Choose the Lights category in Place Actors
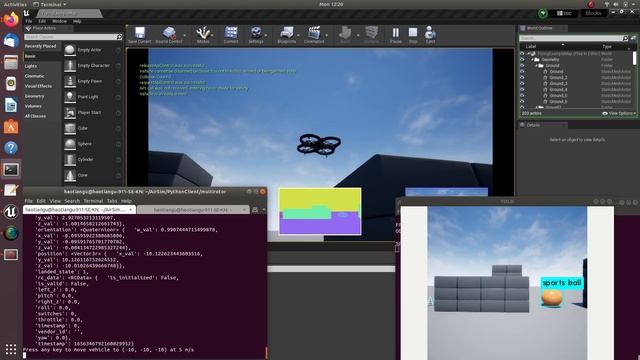The height and width of the screenshot is (360, 640). pos(31,66)
